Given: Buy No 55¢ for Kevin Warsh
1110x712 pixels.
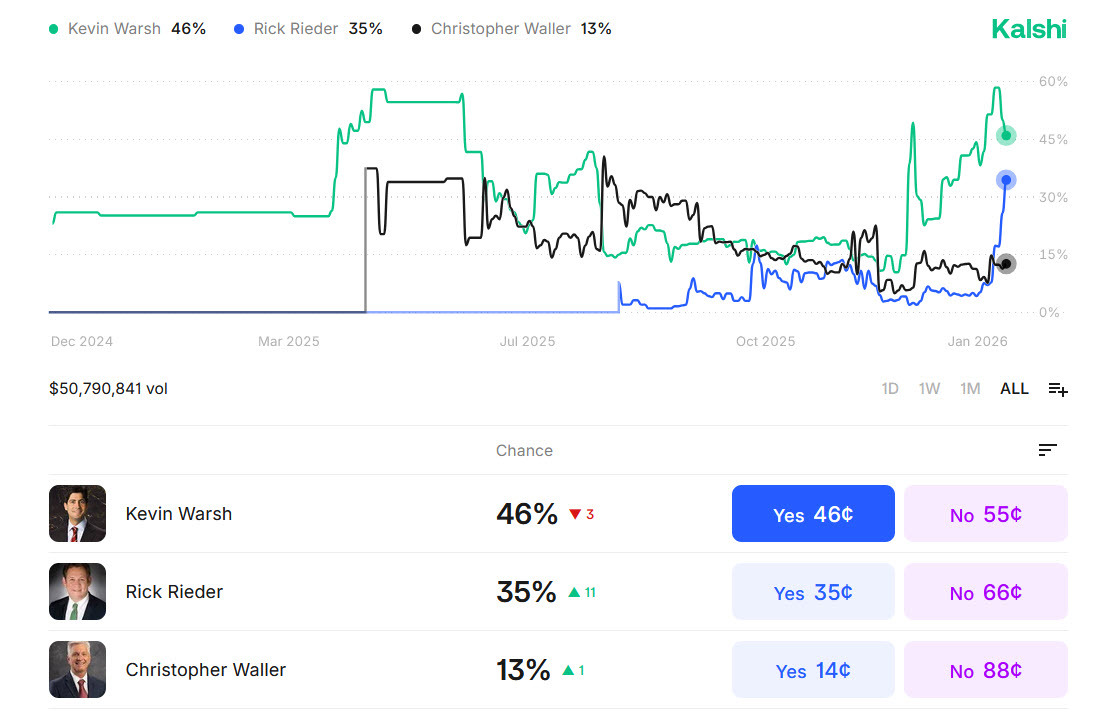Looking at the screenshot, I should [985, 514].
